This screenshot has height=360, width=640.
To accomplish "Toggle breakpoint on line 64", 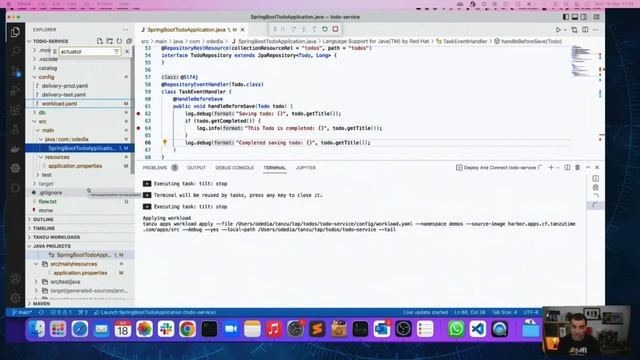I will (x=138, y=128).
